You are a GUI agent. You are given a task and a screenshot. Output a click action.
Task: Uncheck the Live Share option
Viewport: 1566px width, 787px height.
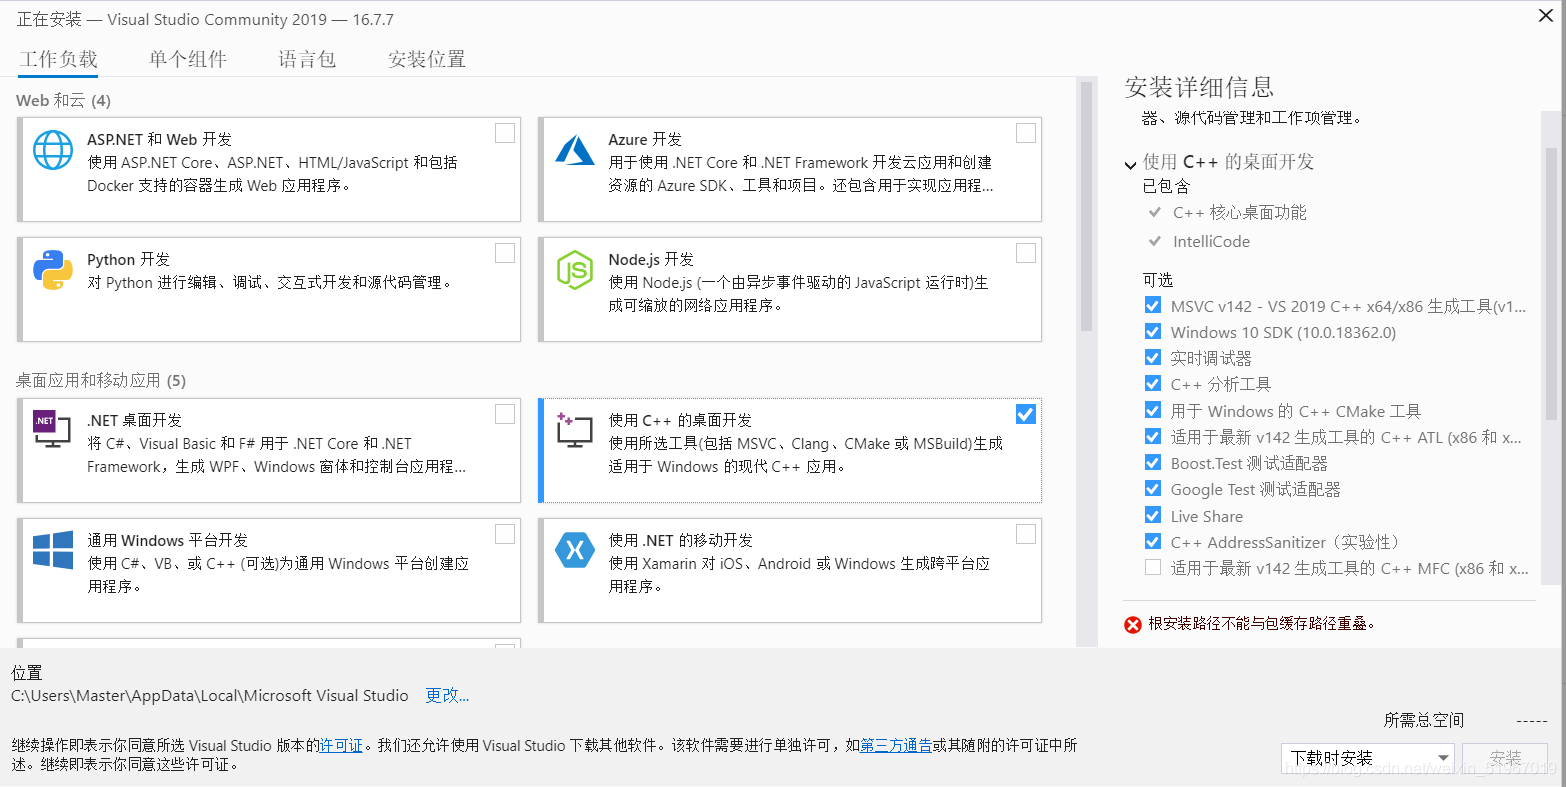[1153, 515]
